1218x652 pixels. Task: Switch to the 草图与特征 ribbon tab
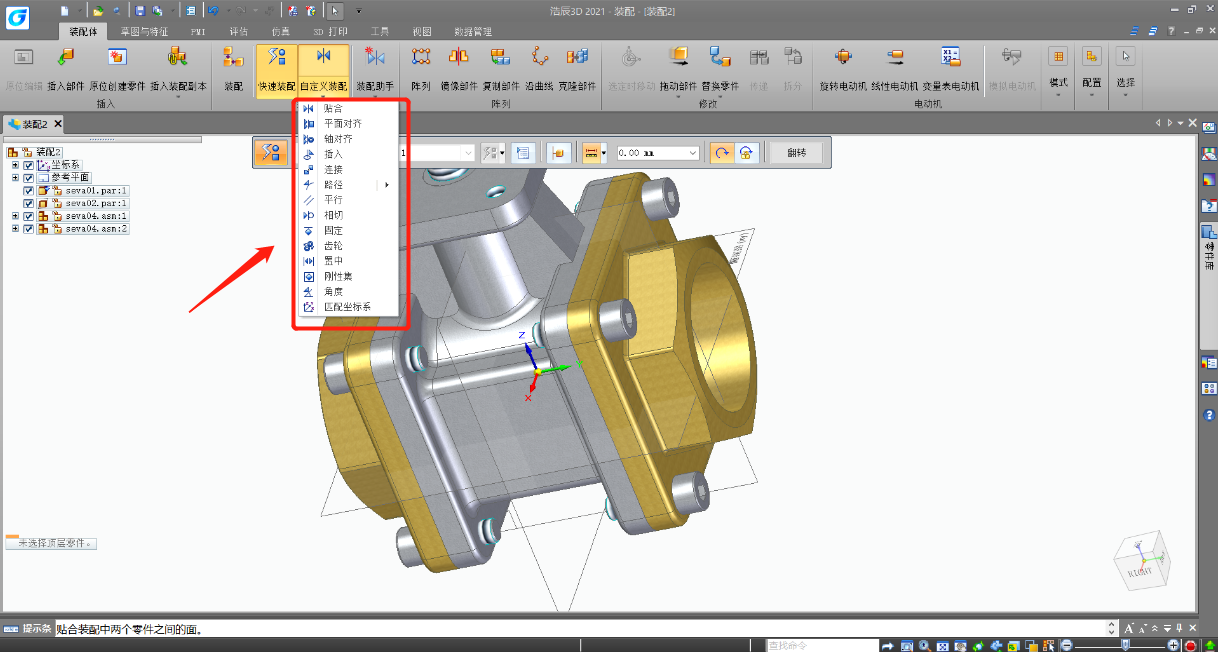(x=144, y=31)
